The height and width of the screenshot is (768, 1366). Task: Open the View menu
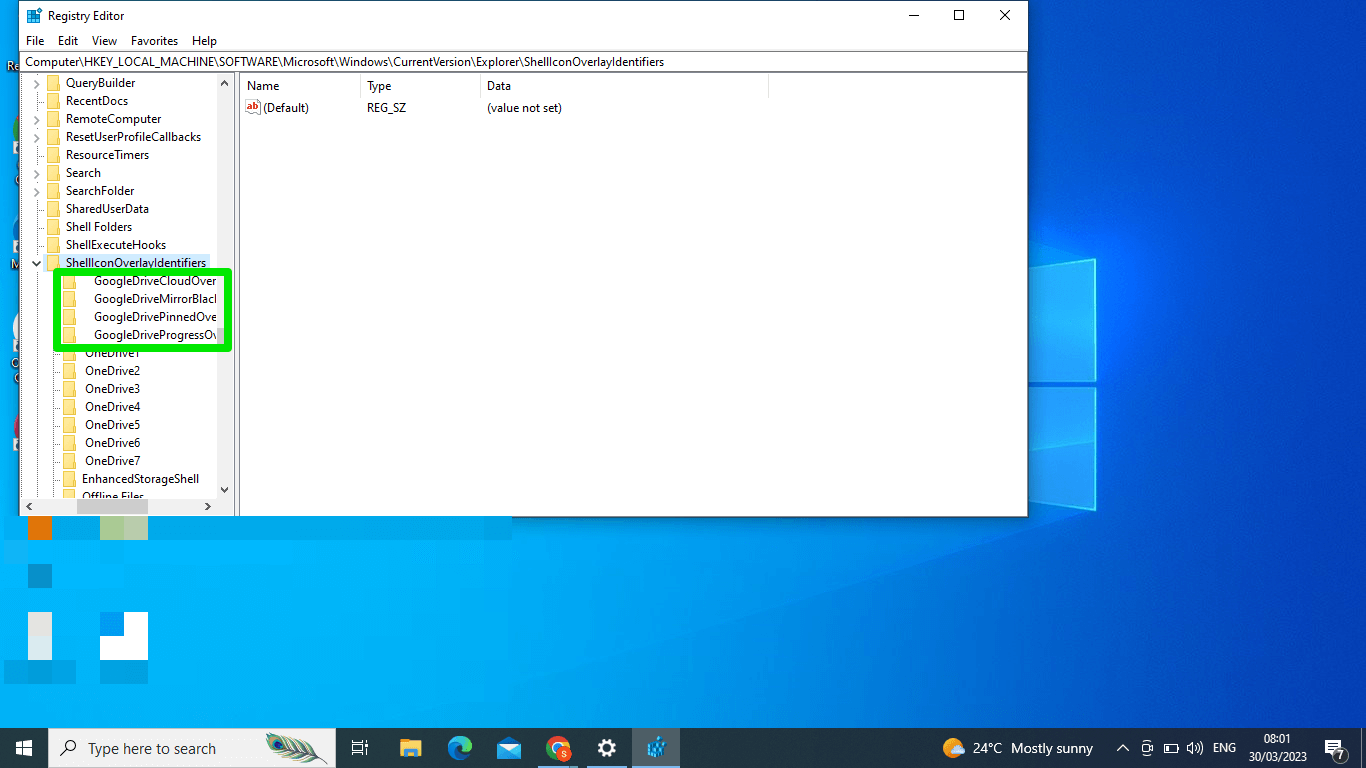click(104, 41)
